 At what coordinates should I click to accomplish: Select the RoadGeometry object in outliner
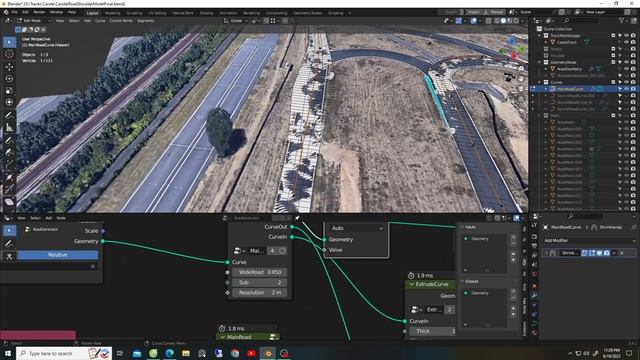pos(569,69)
